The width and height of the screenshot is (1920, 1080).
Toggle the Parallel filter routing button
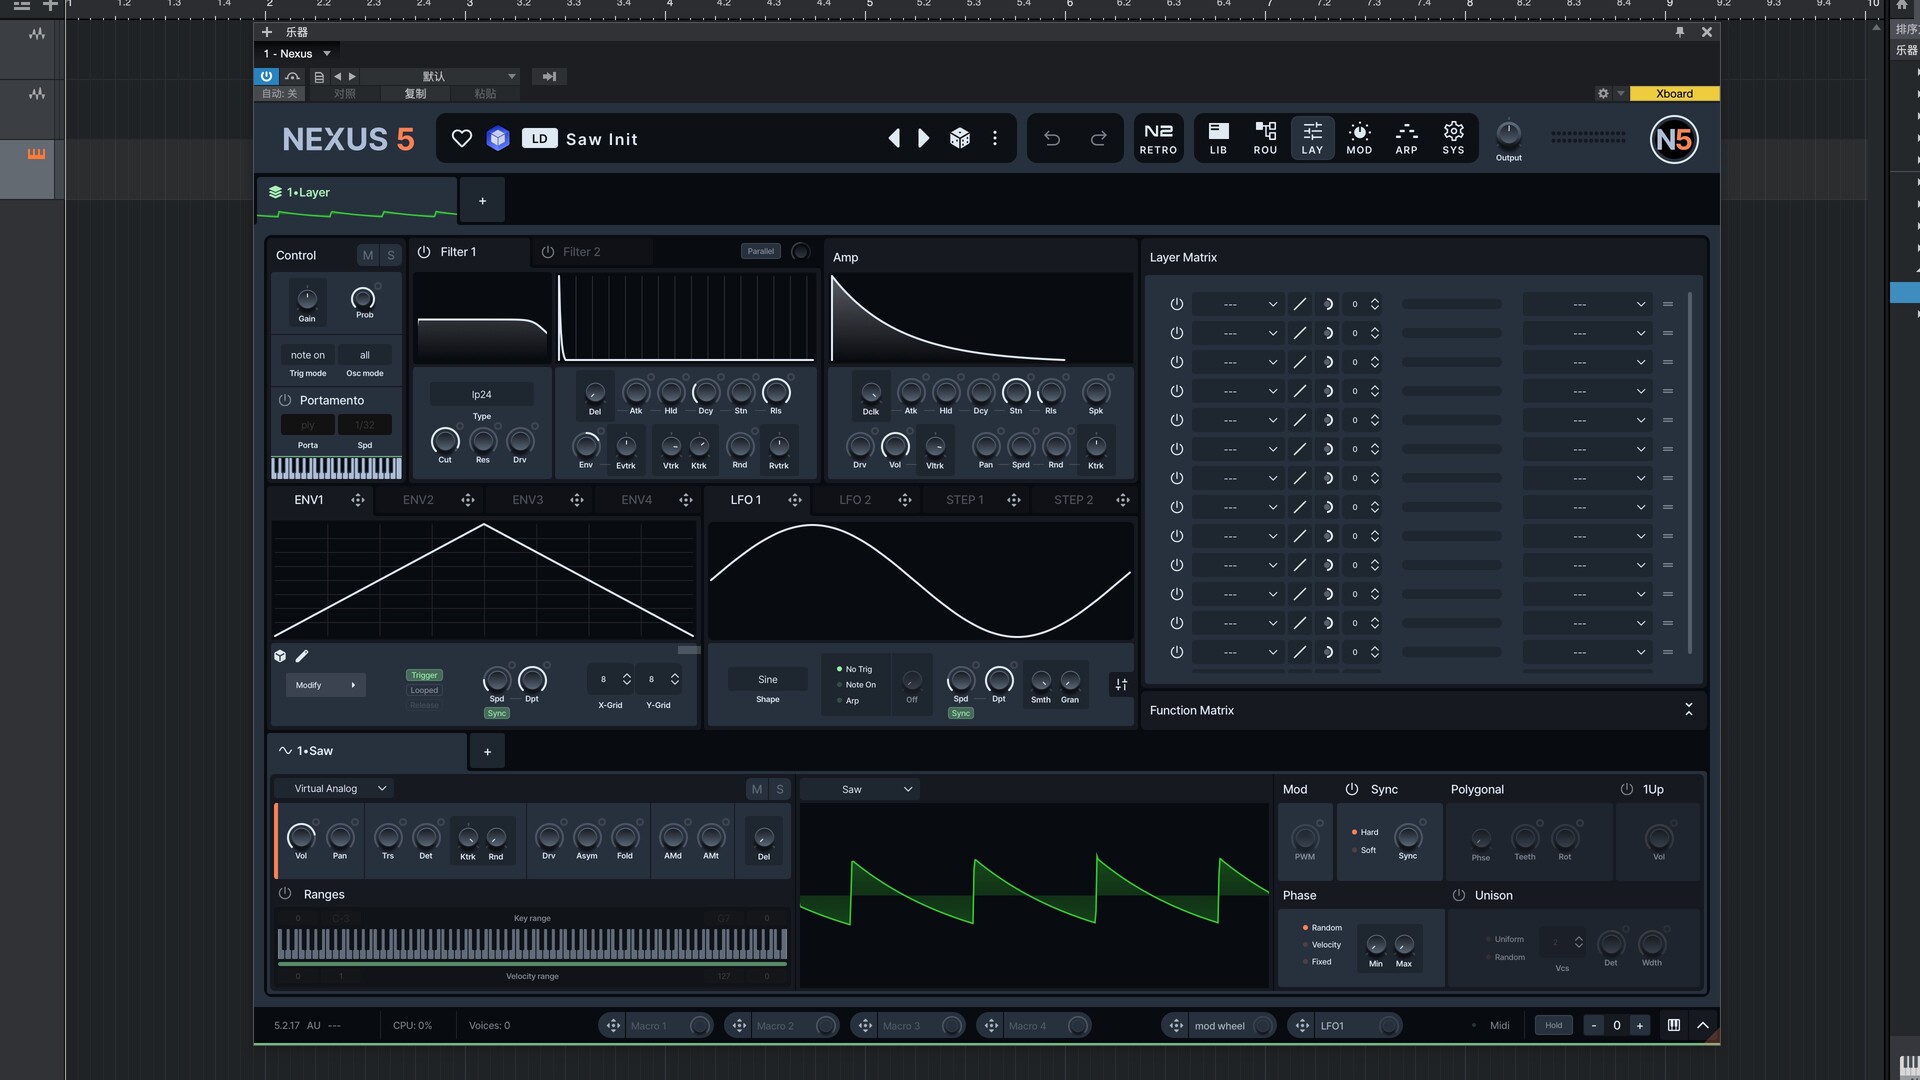(761, 252)
